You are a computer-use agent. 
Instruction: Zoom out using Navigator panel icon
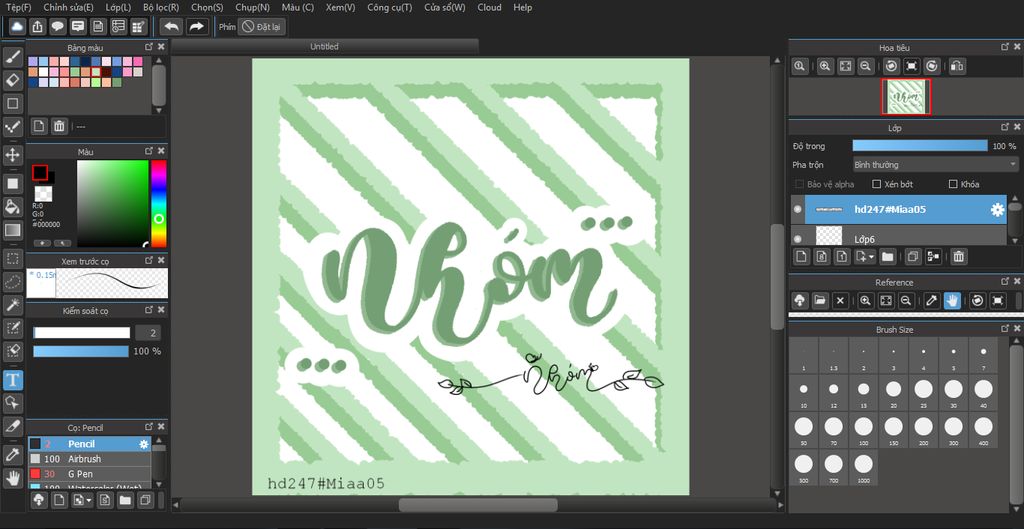(865, 66)
